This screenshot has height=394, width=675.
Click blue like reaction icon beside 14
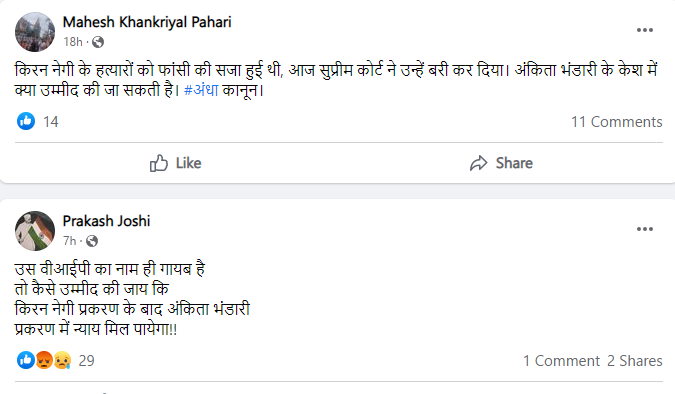[x=26, y=121]
